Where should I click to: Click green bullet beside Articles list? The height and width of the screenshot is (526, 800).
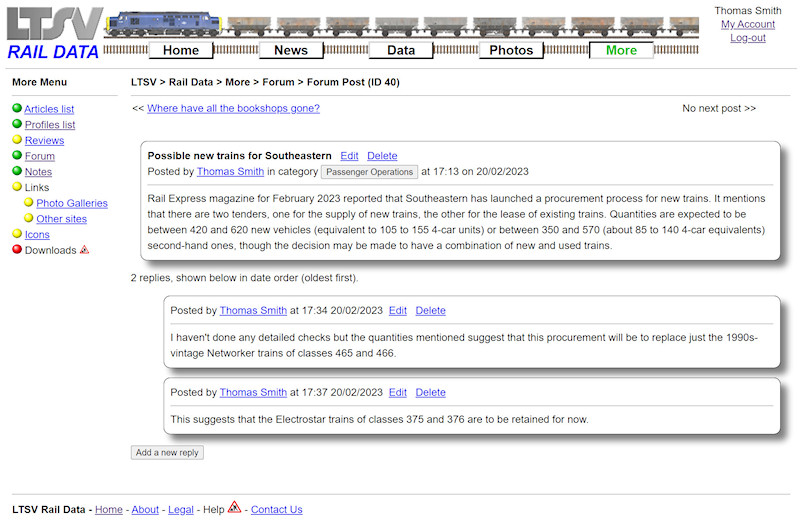[17, 109]
